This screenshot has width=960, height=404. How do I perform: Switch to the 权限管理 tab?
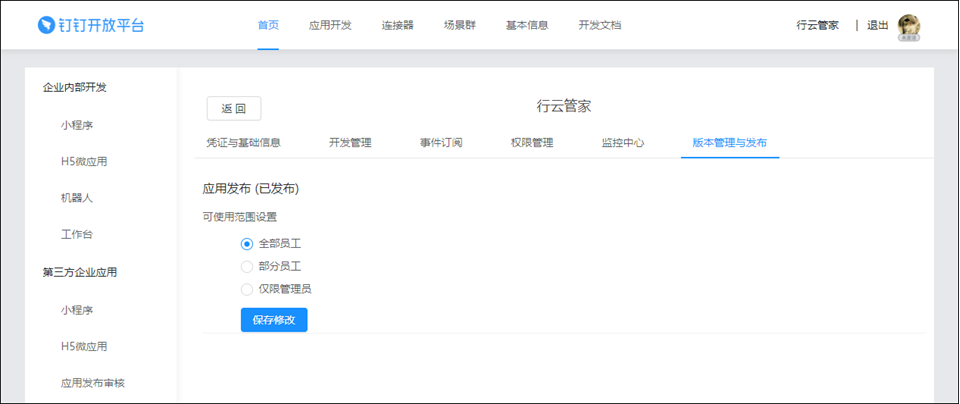532,142
